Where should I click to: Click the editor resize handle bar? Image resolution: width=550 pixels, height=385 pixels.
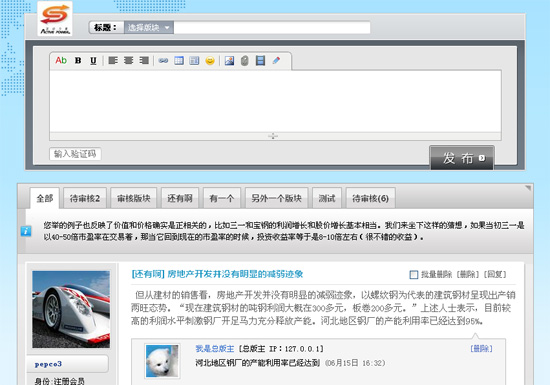(275, 136)
